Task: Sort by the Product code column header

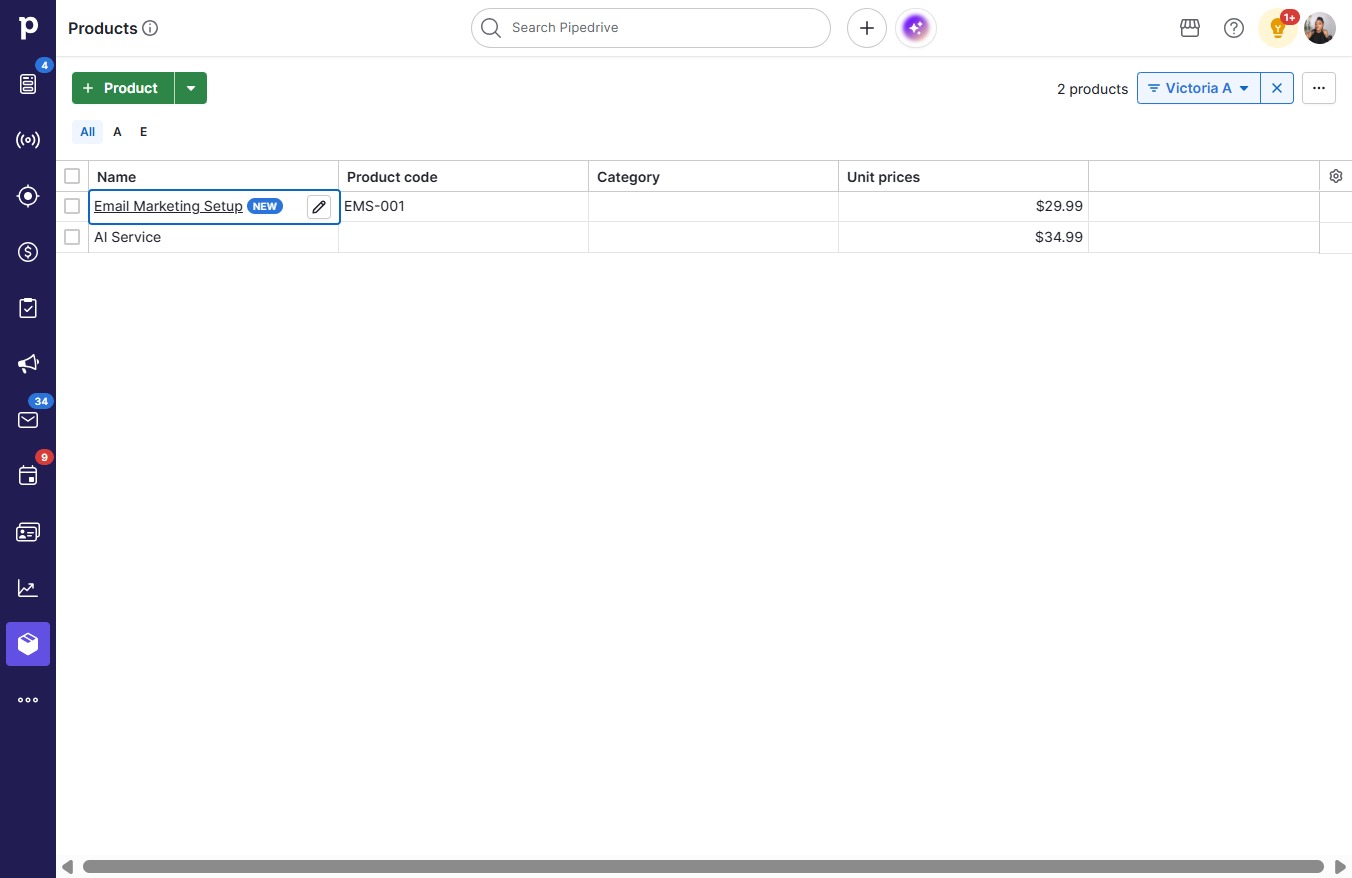Action: tap(463, 176)
